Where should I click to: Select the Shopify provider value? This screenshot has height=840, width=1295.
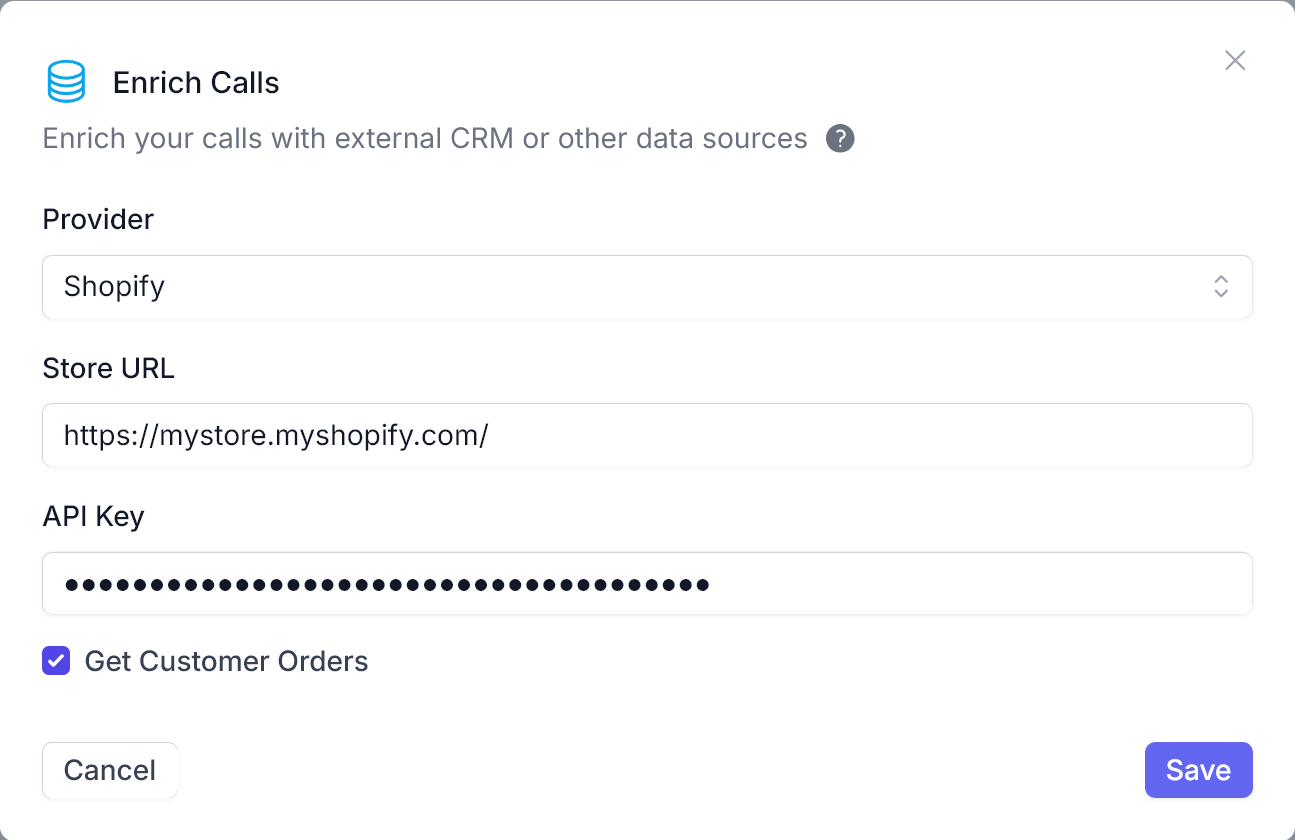coord(114,287)
